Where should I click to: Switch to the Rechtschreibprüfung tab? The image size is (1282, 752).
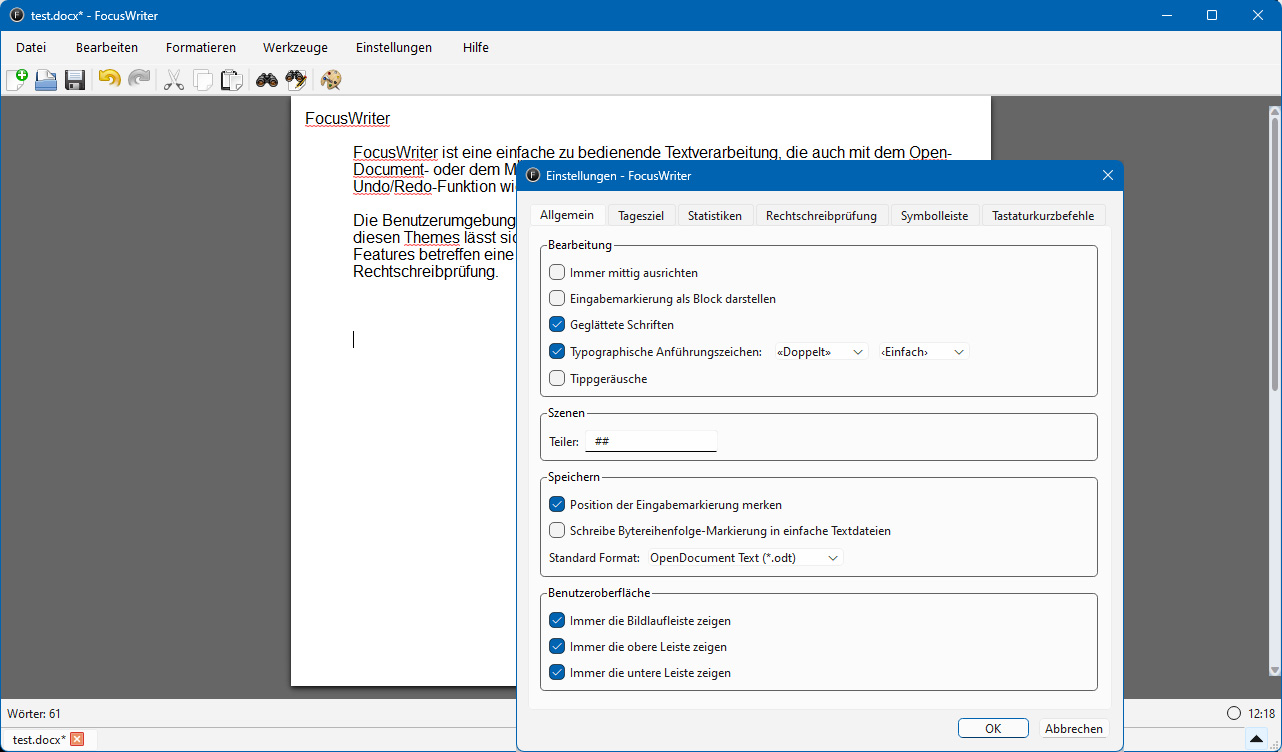click(821, 215)
